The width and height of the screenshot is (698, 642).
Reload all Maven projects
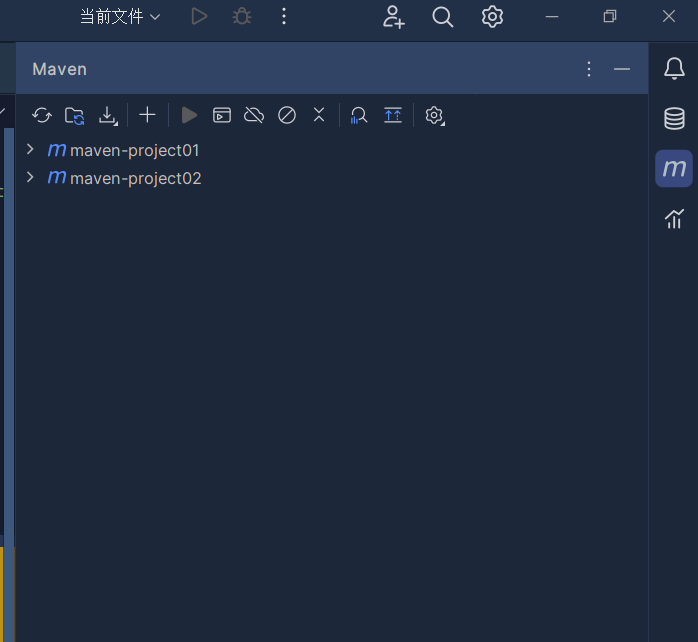(42, 115)
